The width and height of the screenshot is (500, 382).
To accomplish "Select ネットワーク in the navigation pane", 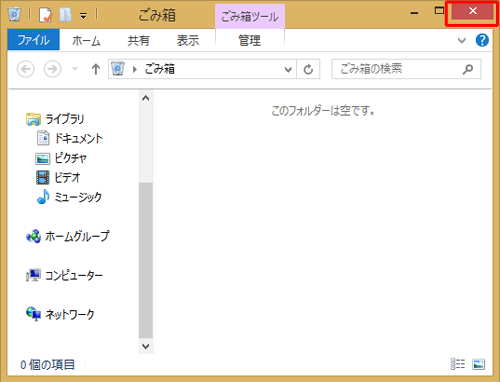I will pyautogui.click(x=70, y=314).
